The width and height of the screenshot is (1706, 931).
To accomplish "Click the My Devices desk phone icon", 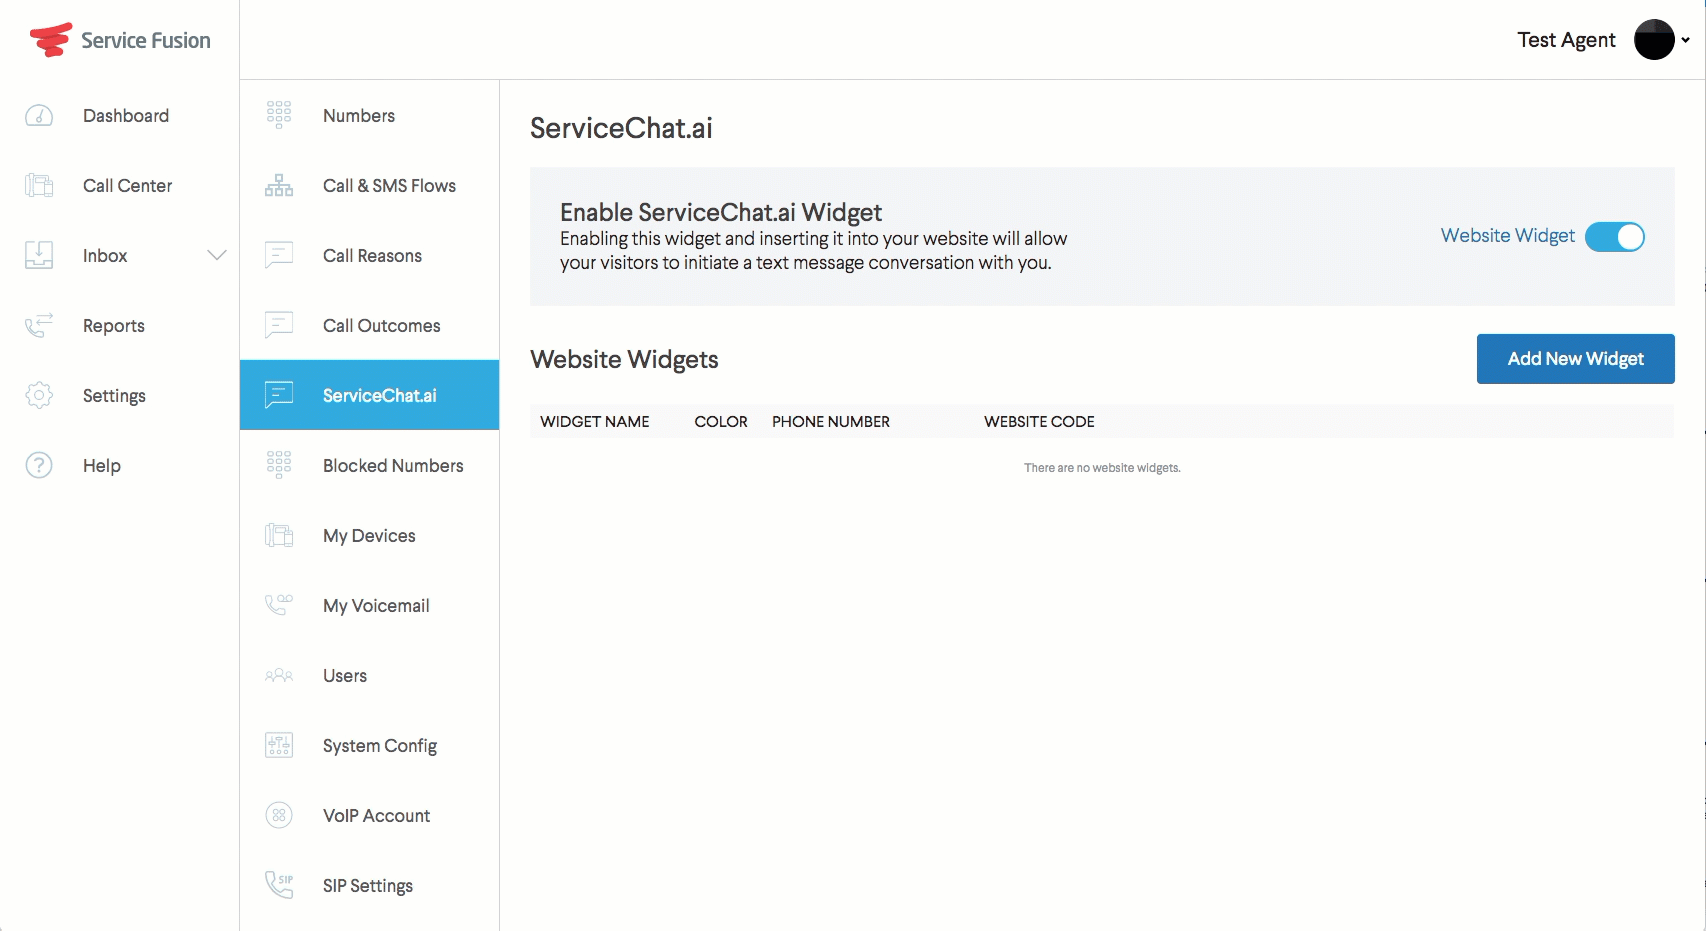I will click(279, 535).
